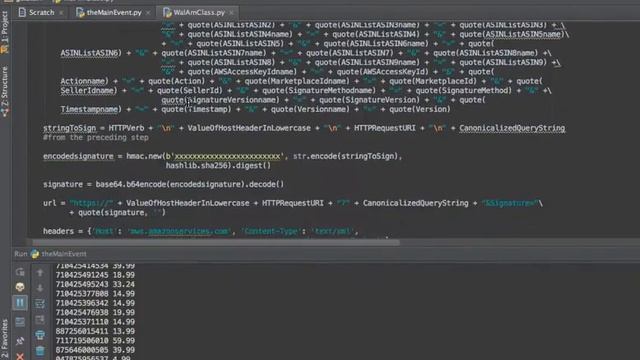Click CanonicalizedQueryString in the stringToSign line
640x360 pixels.
512,128
